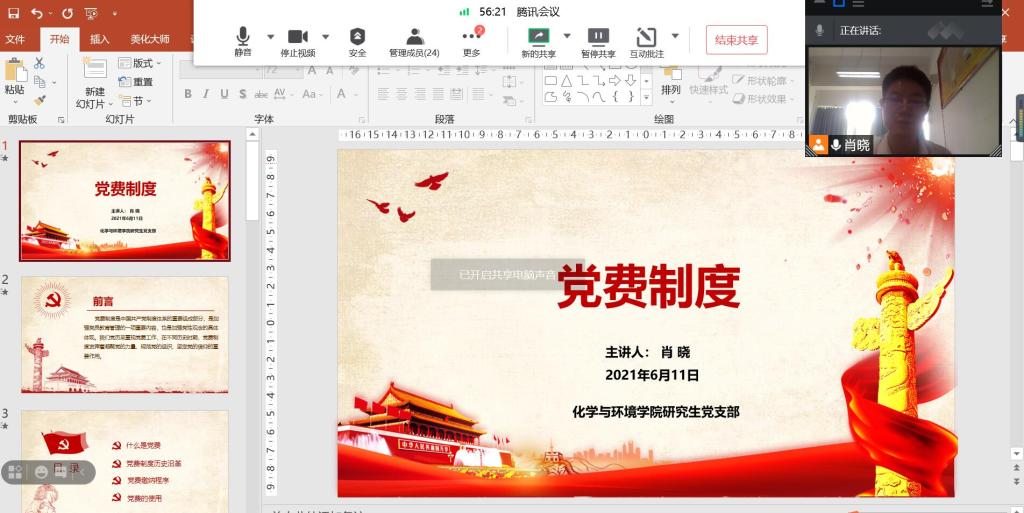Expand the video options arrow
Screen dimensions: 1024x513
(325, 37)
